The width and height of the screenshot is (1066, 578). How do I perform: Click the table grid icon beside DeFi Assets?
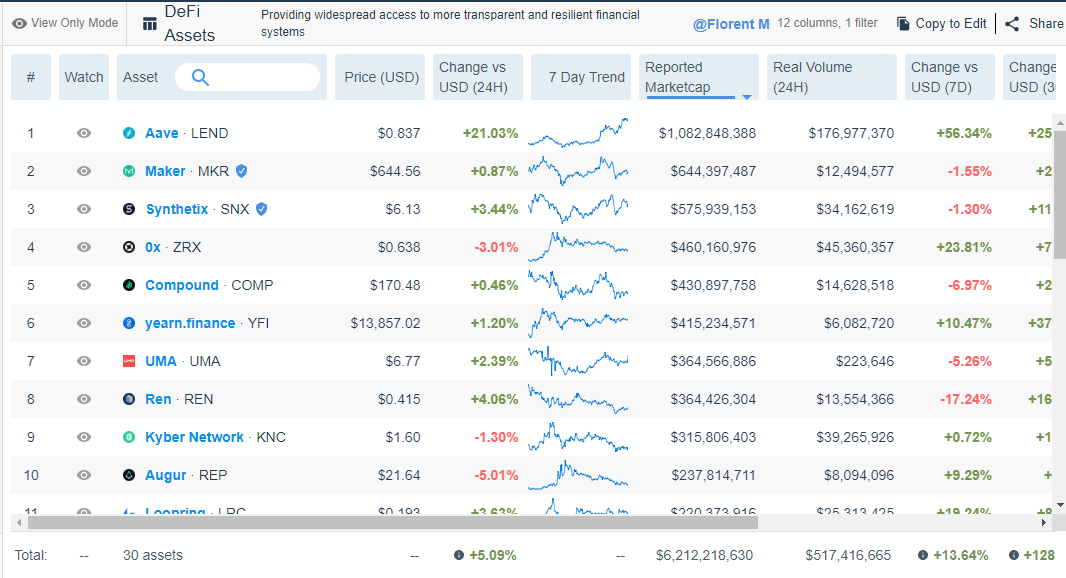150,24
